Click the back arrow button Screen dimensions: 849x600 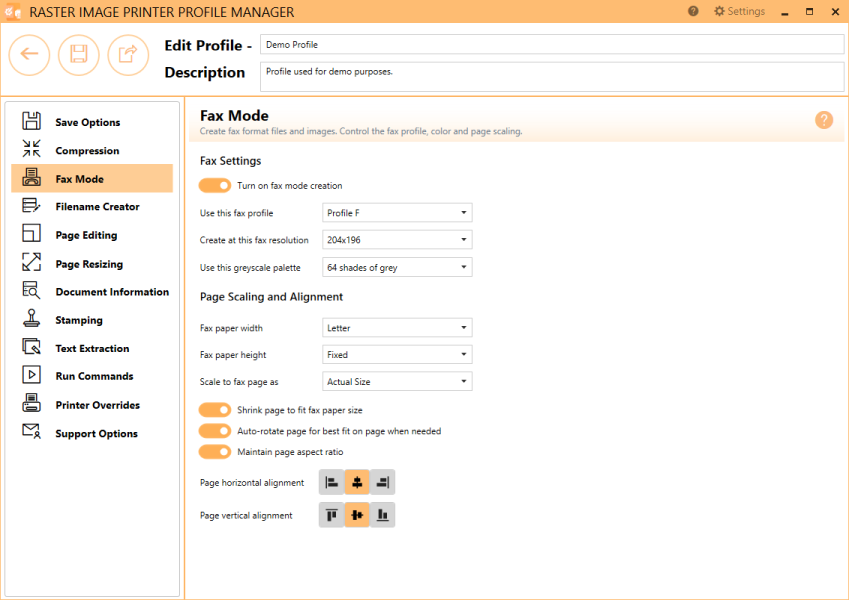coord(29,55)
